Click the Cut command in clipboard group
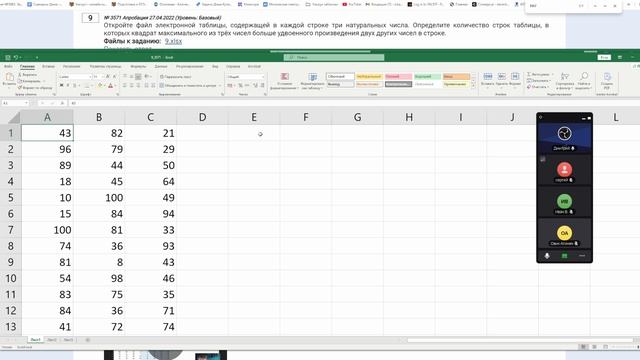Screen dimensions: 640x360 pyautogui.click(x=28, y=75)
